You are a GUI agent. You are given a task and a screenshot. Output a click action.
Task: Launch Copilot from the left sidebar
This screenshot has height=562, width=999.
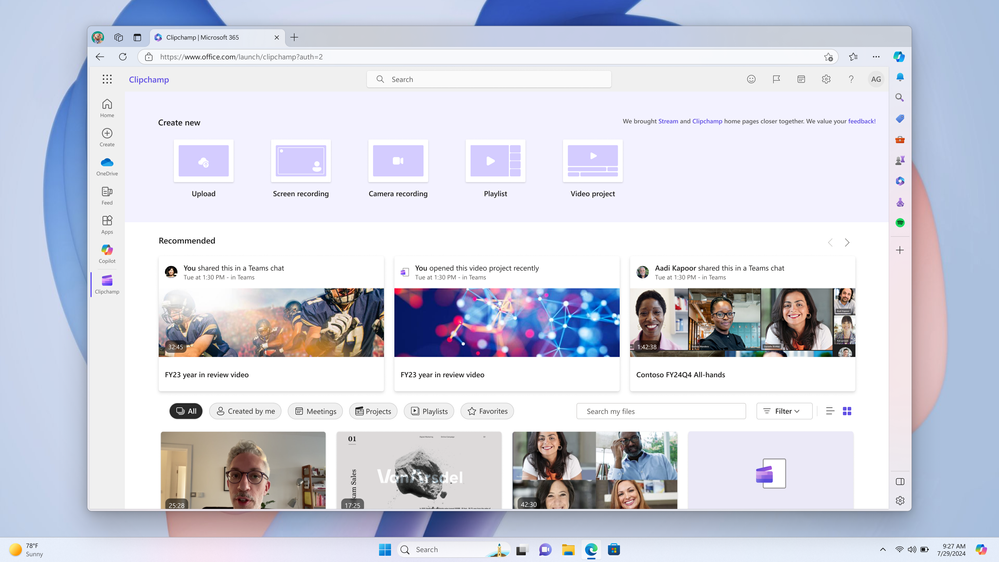pos(107,253)
